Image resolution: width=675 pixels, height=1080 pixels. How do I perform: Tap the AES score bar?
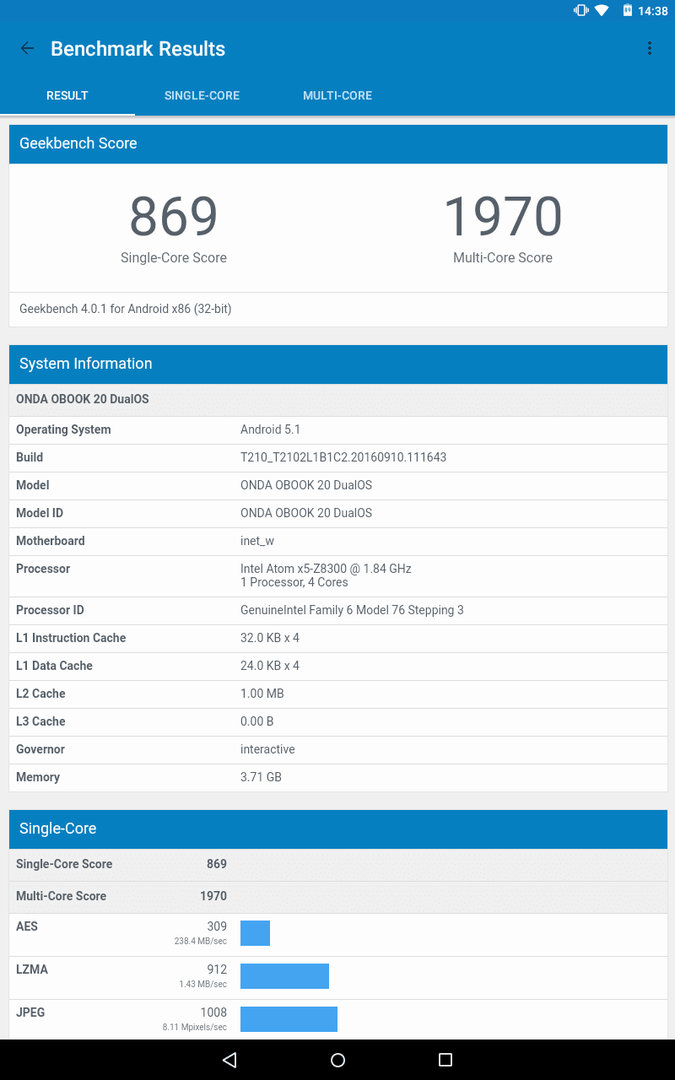point(255,933)
